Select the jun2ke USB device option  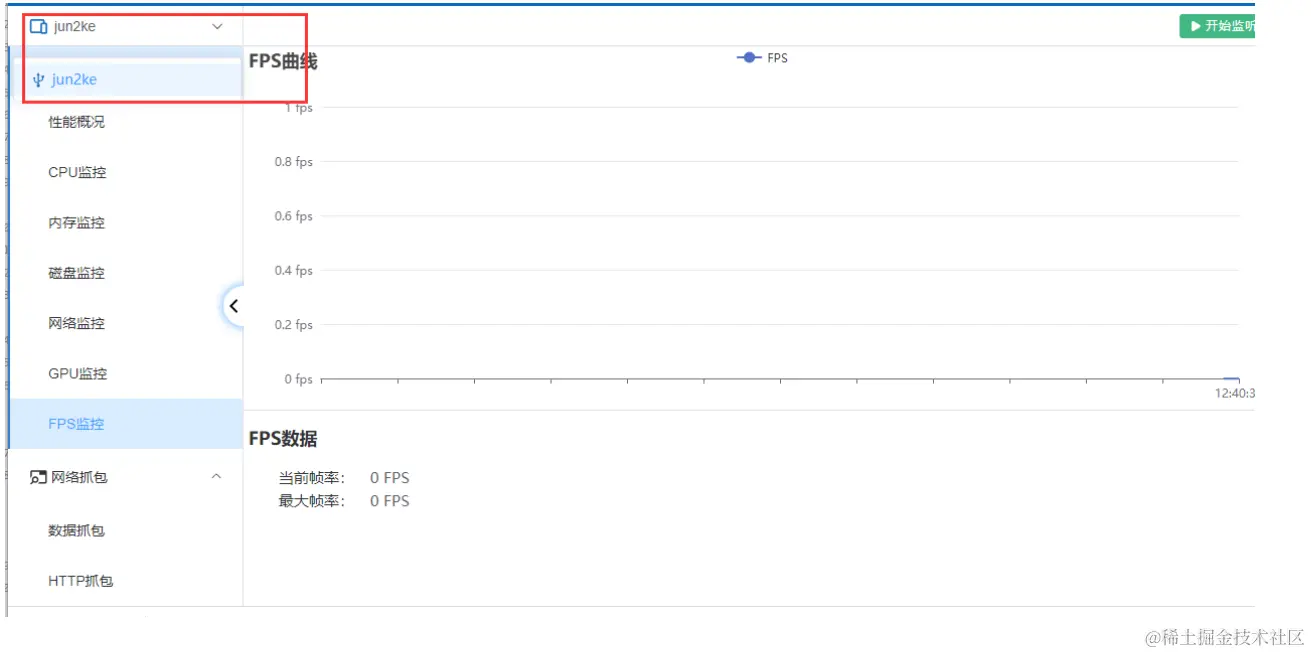pyautogui.click(x=127, y=79)
